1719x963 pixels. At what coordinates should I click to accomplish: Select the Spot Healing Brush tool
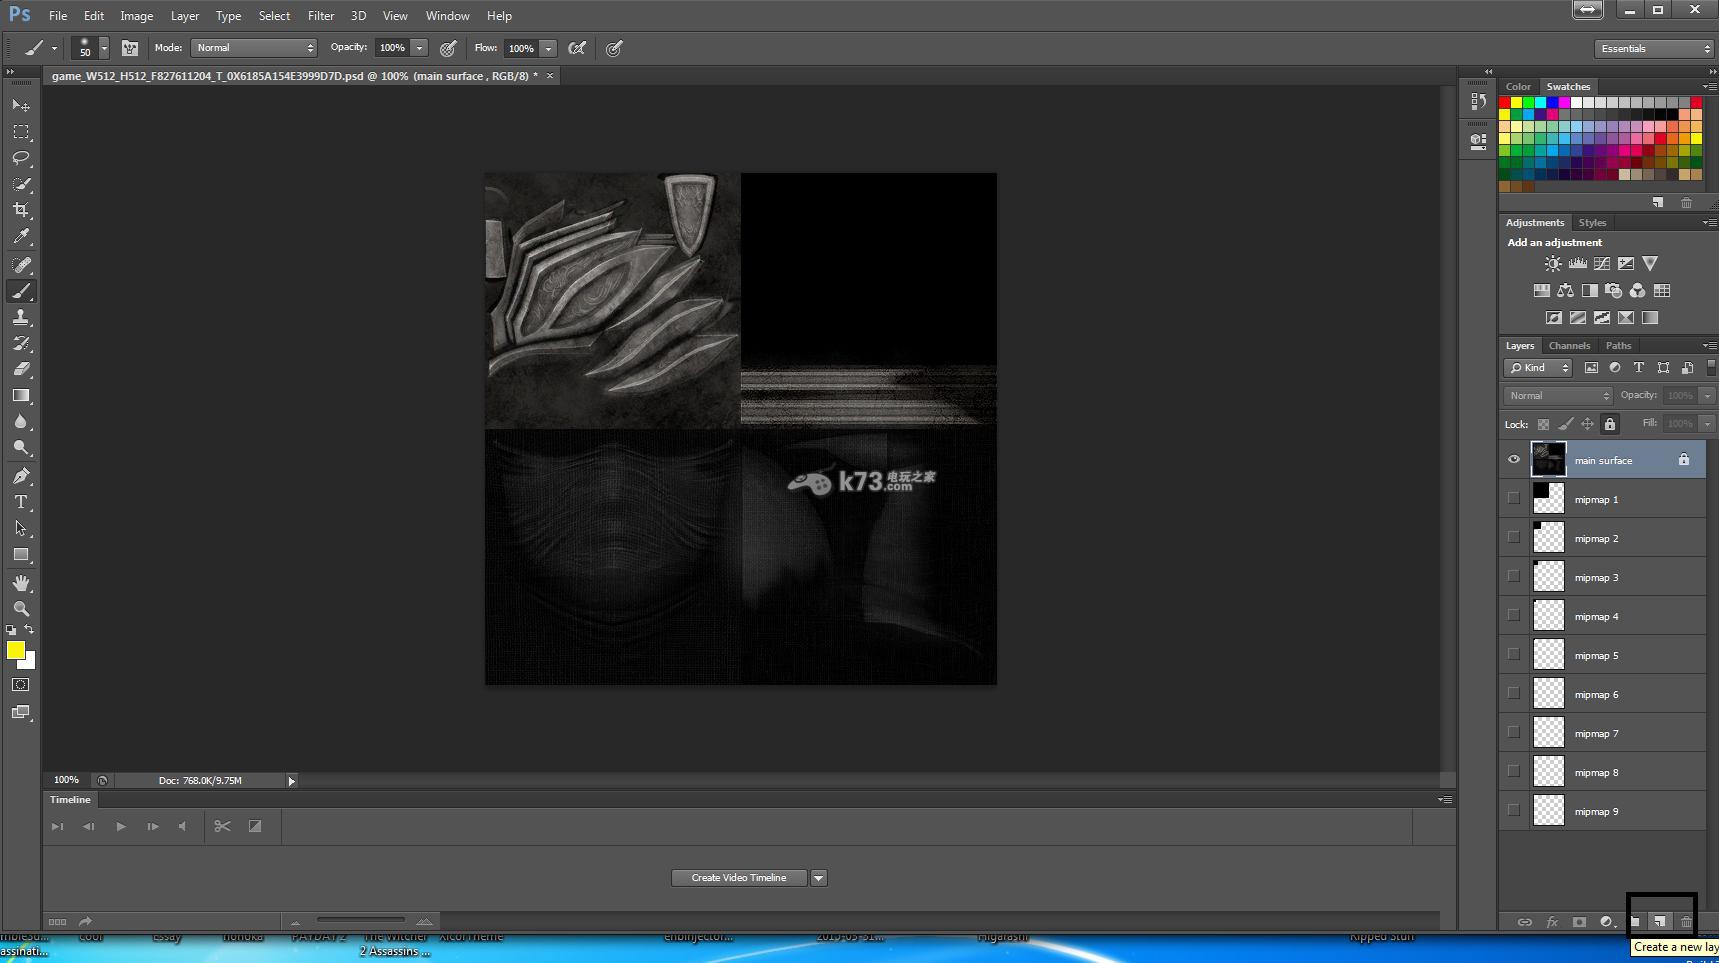tap(21, 265)
